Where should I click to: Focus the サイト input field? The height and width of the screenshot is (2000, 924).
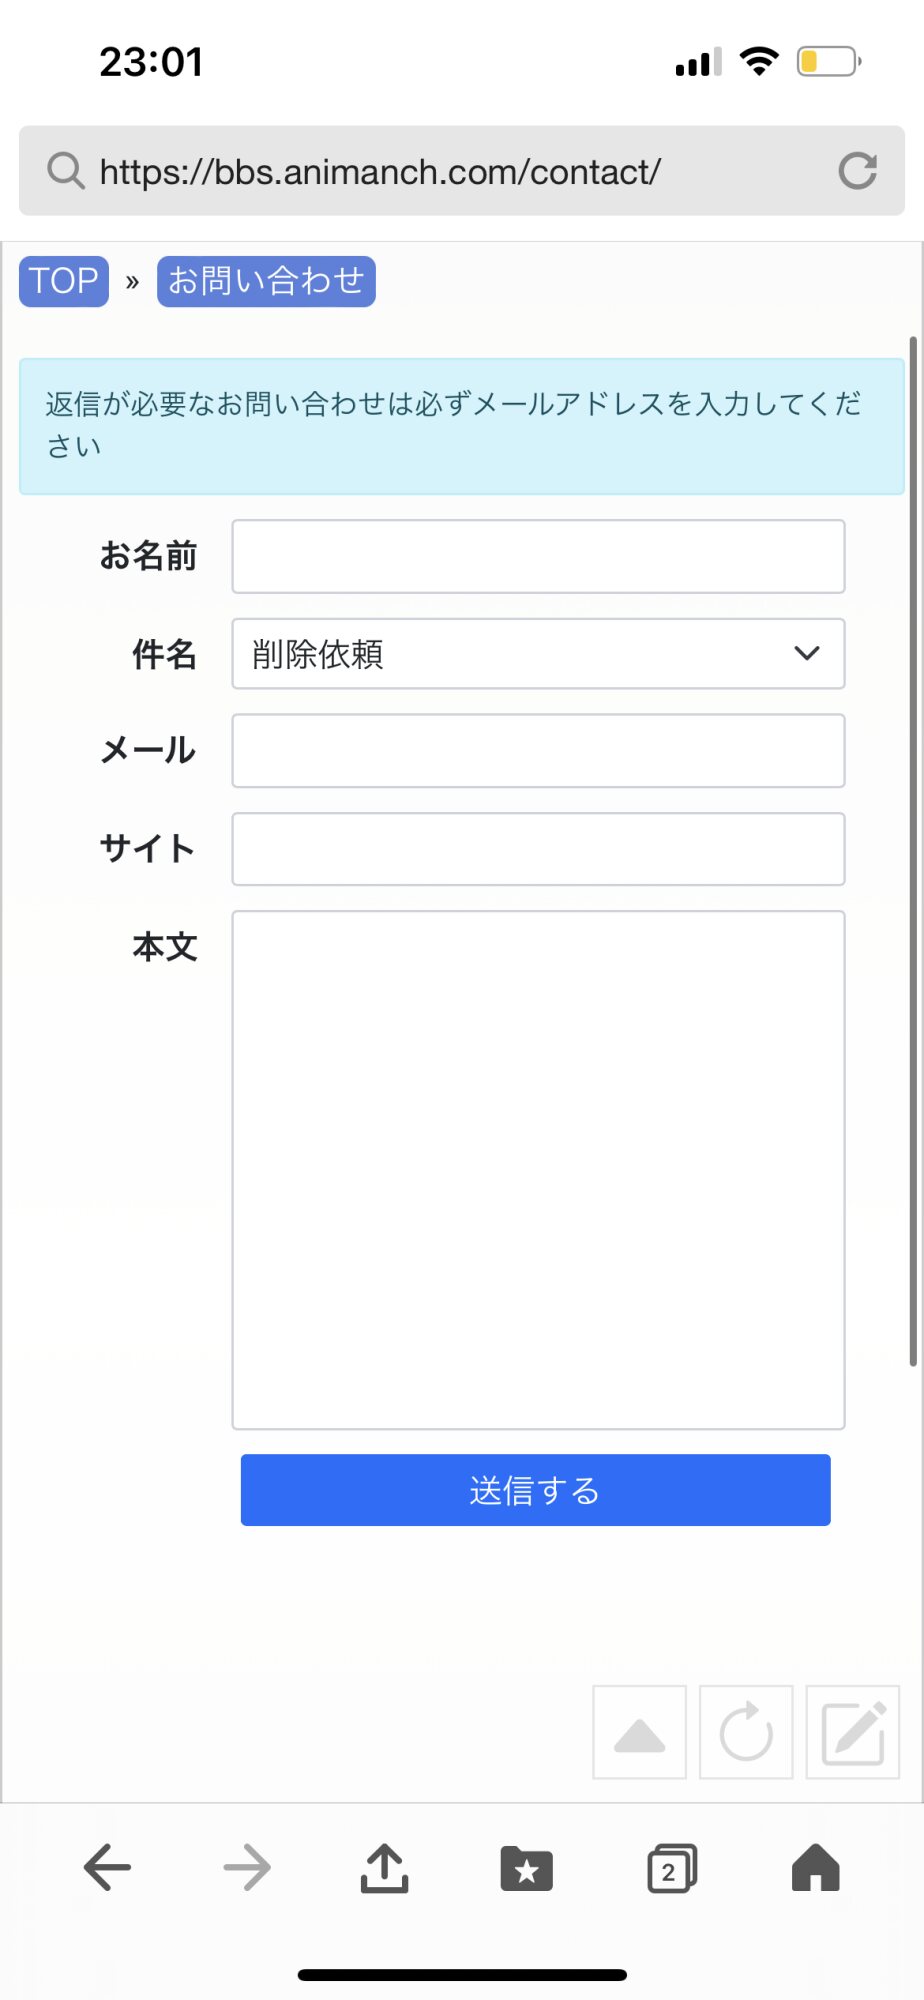coord(538,849)
